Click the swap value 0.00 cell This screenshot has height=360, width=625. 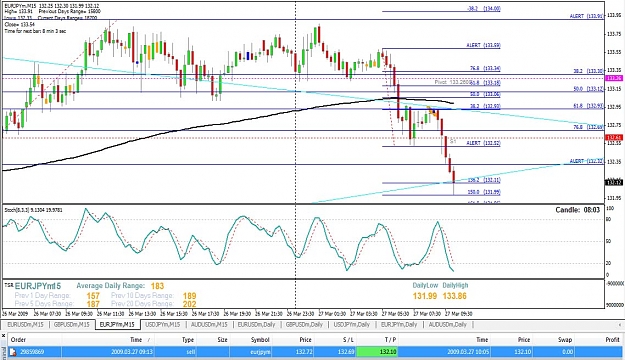(567, 352)
